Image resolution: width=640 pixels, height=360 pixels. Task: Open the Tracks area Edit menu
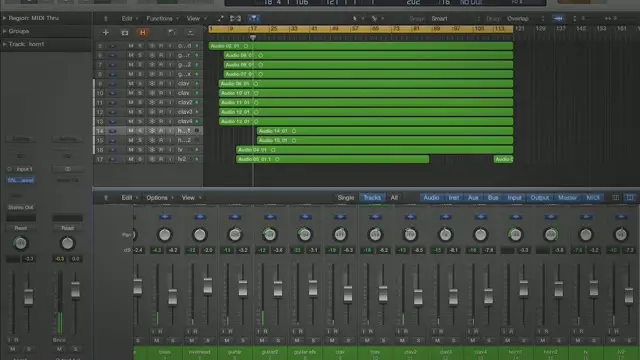[x=129, y=18]
